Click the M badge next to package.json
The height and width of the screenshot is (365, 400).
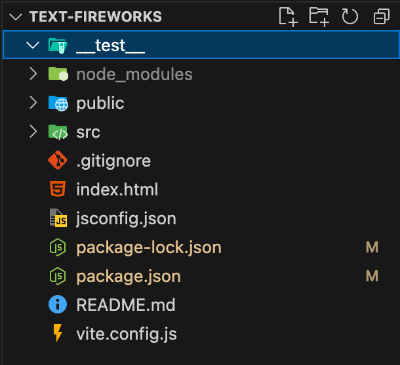coord(372,276)
